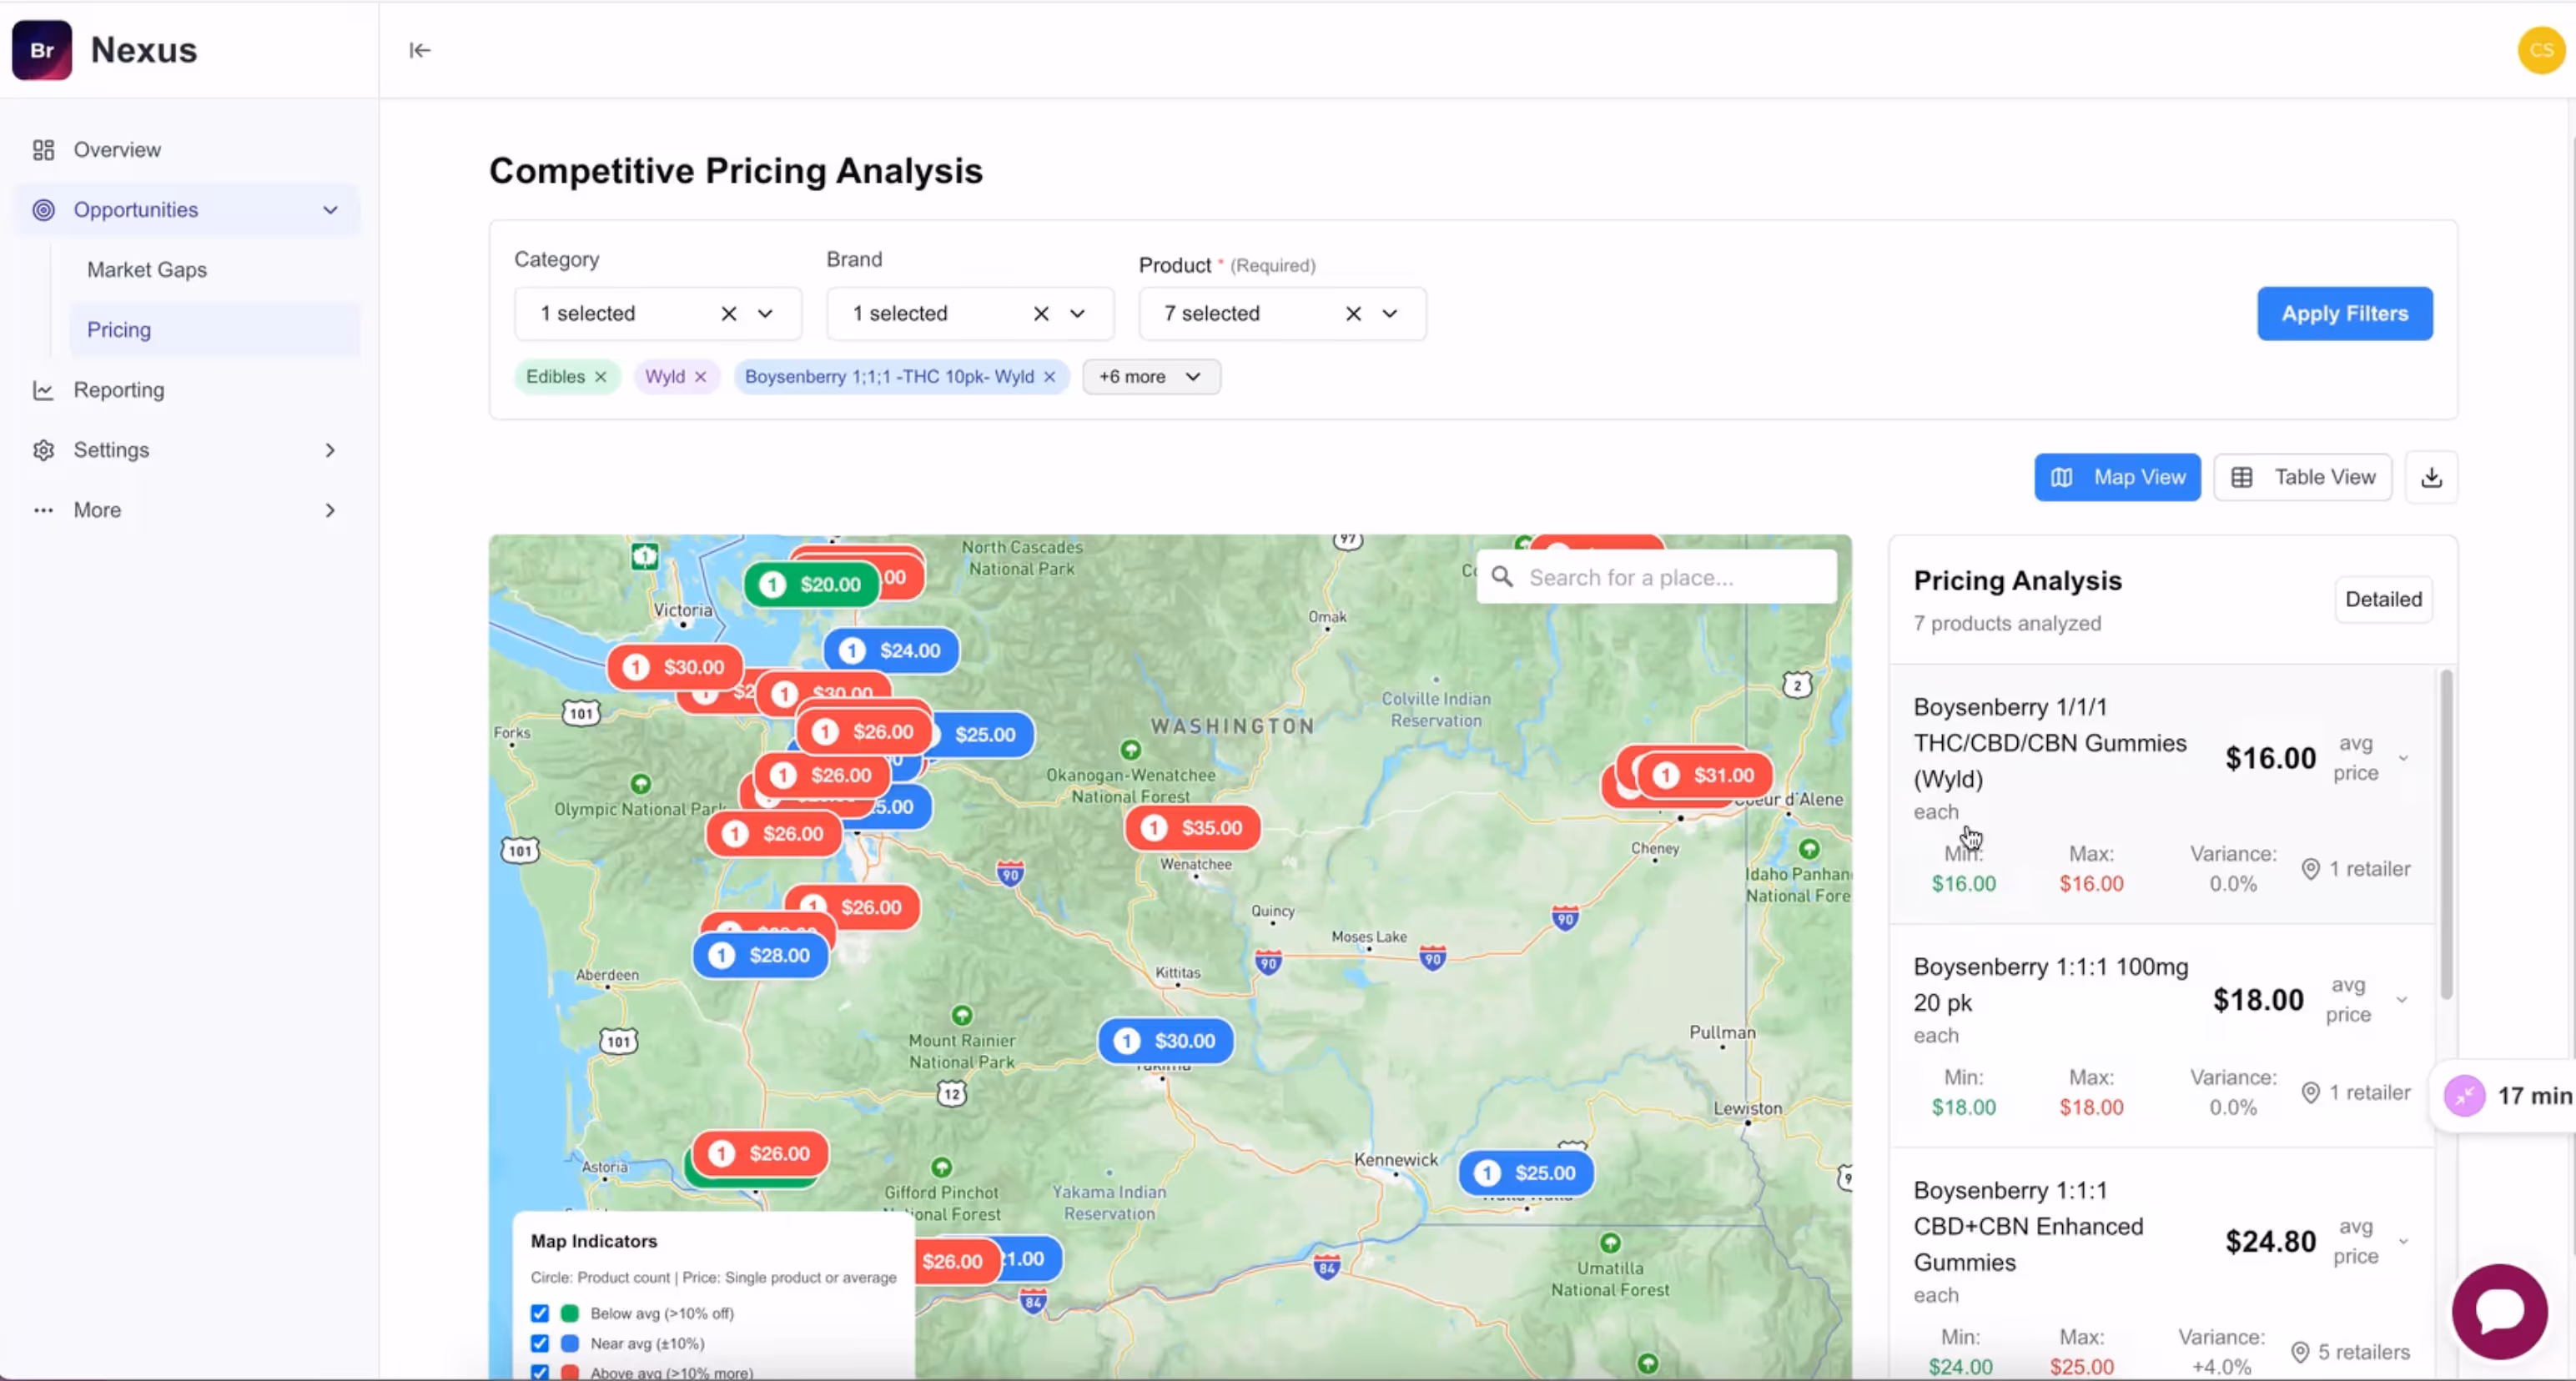2576x1381 pixels.
Task: Open the Category dropdown arrow
Action: click(765, 314)
